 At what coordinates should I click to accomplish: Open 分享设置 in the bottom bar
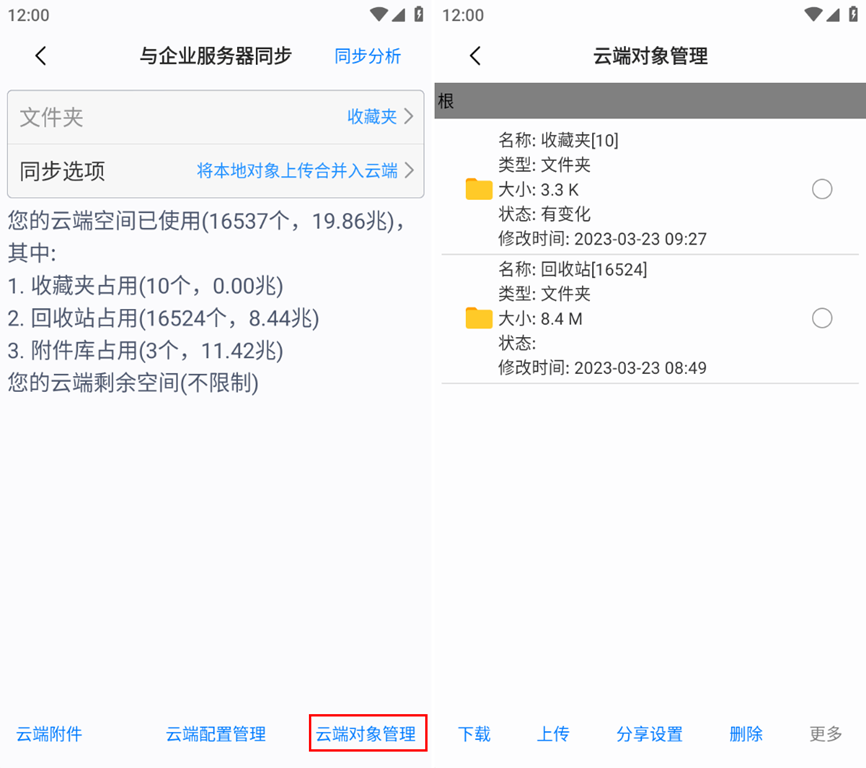click(649, 734)
